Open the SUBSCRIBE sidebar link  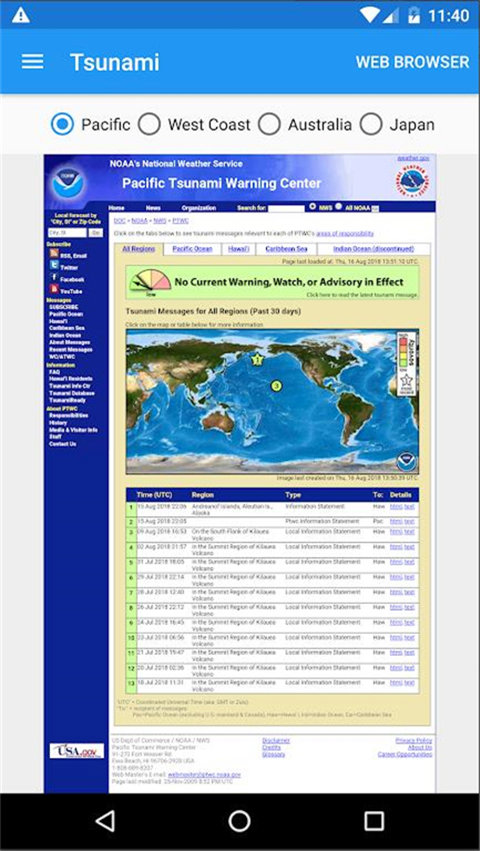[63, 307]
